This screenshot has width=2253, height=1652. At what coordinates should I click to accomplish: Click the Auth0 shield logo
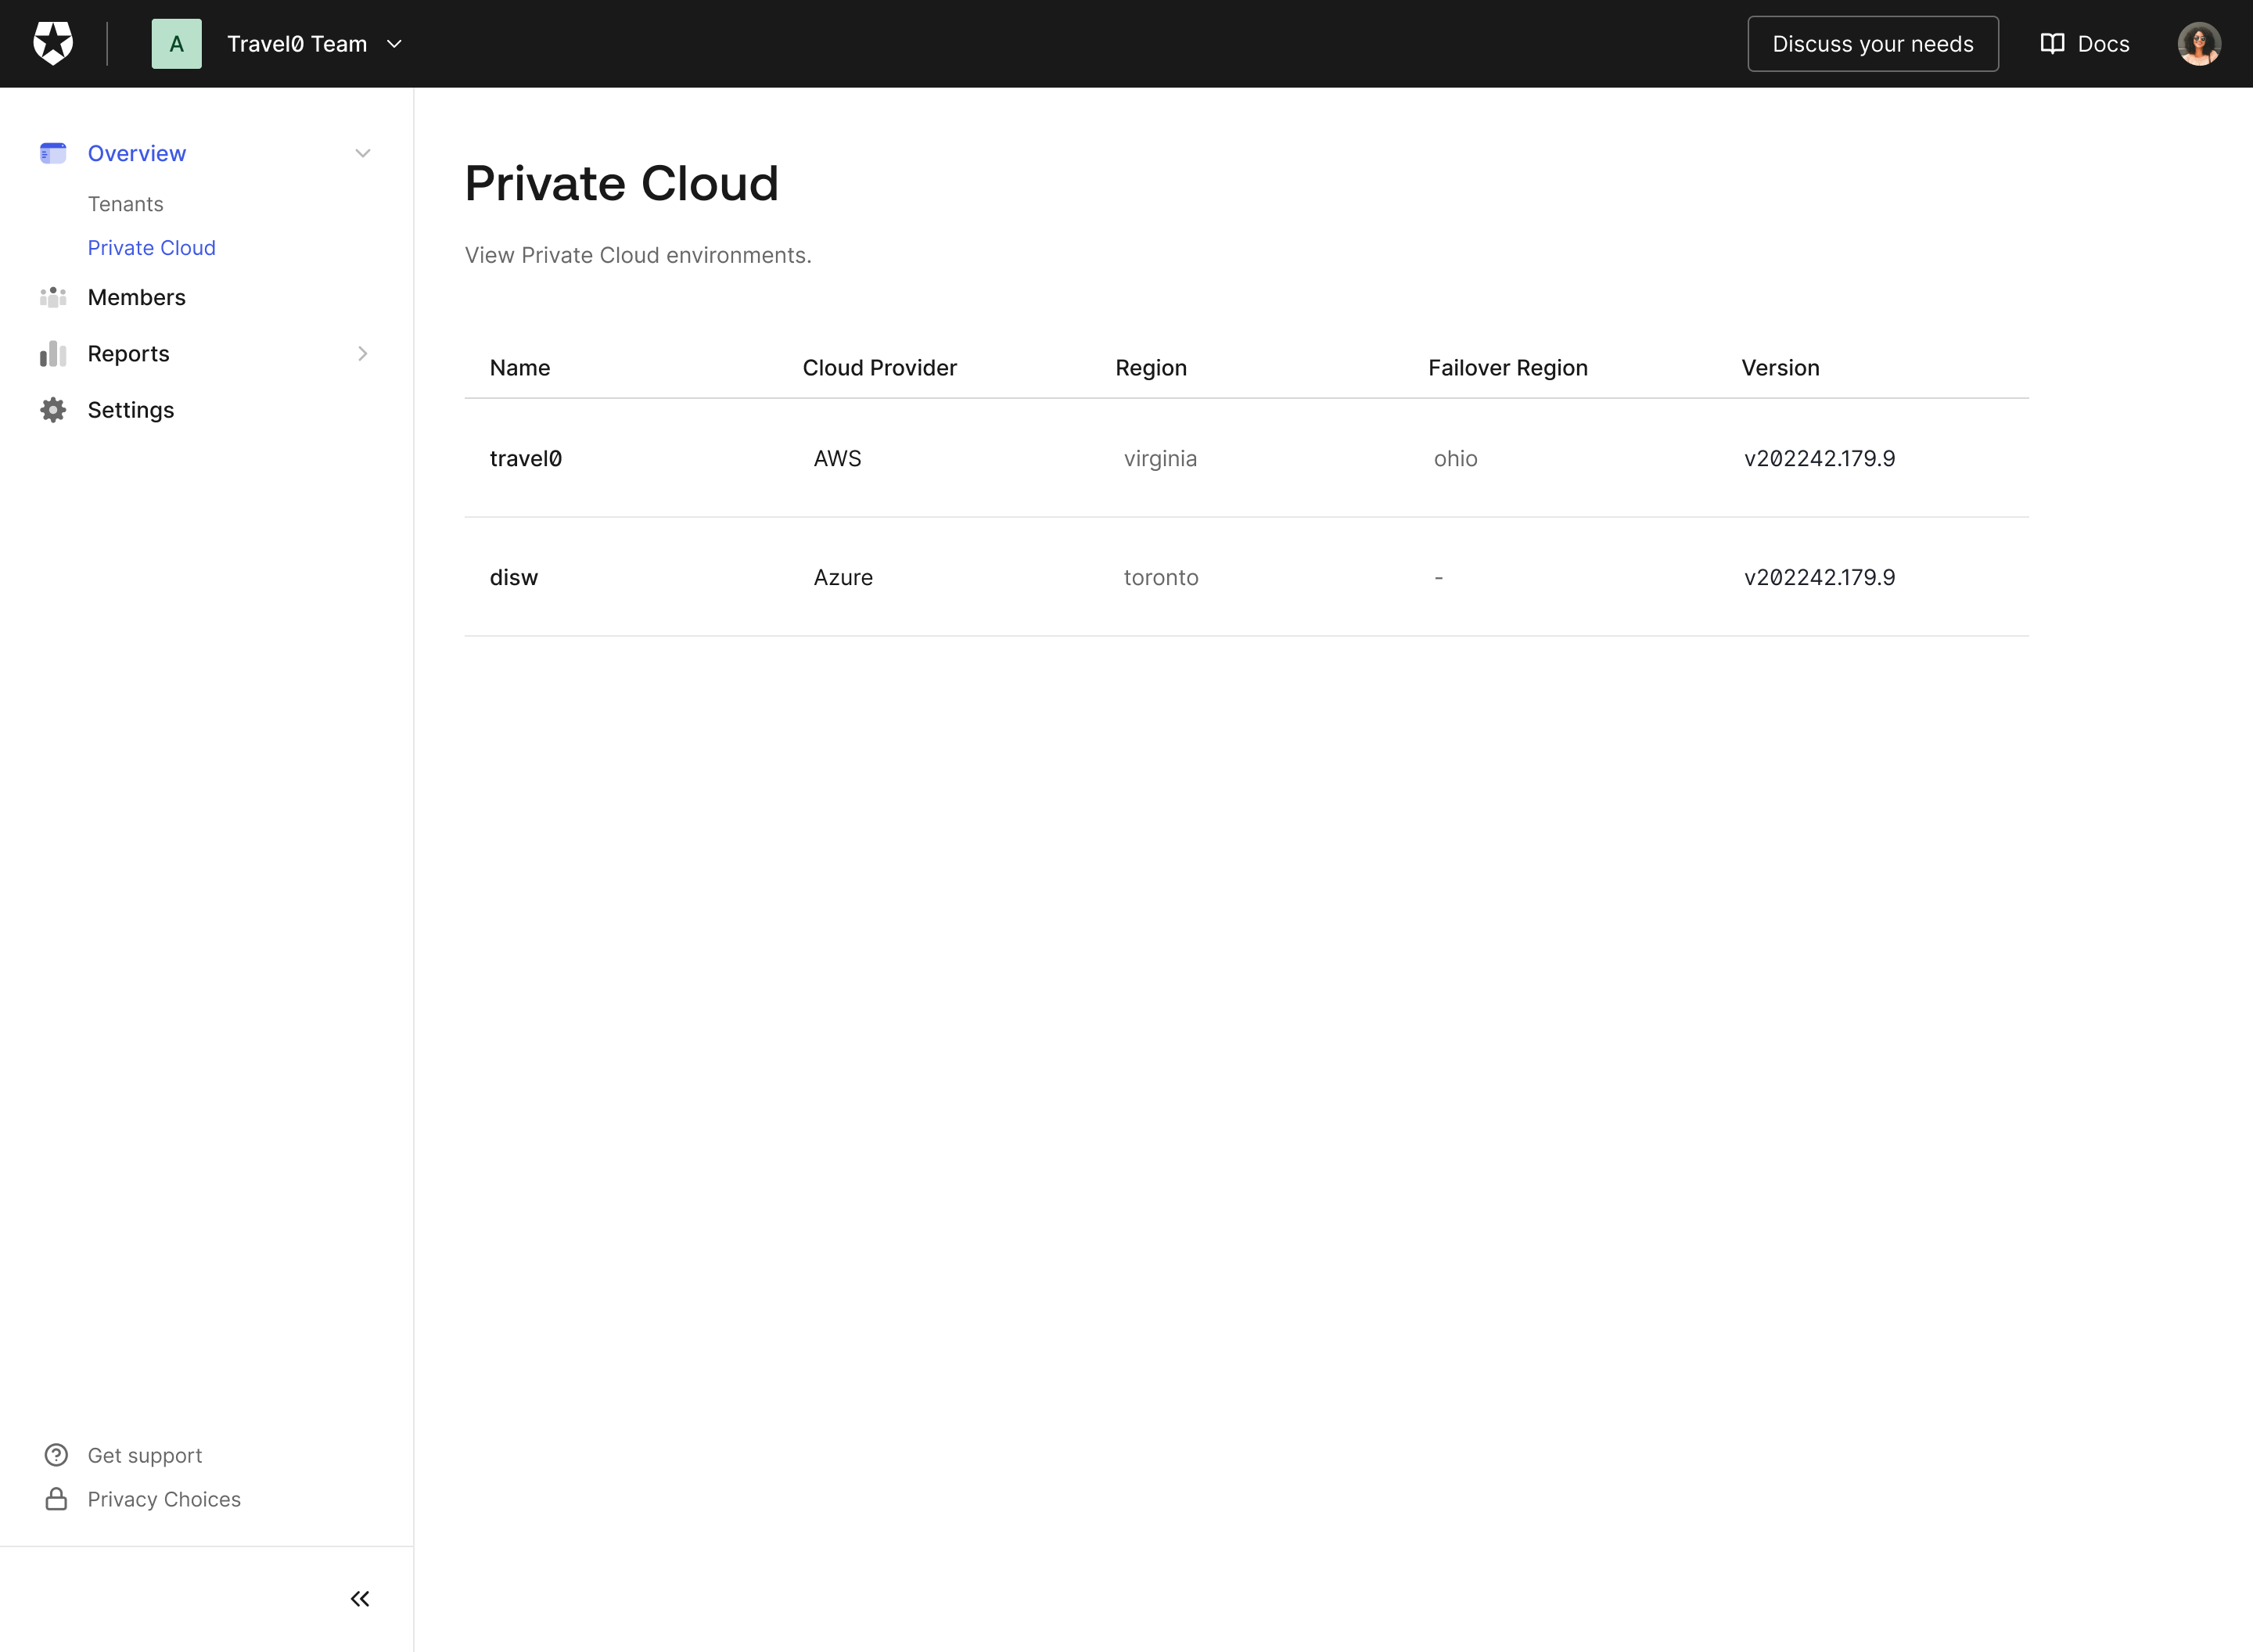(x=53, y=44)
